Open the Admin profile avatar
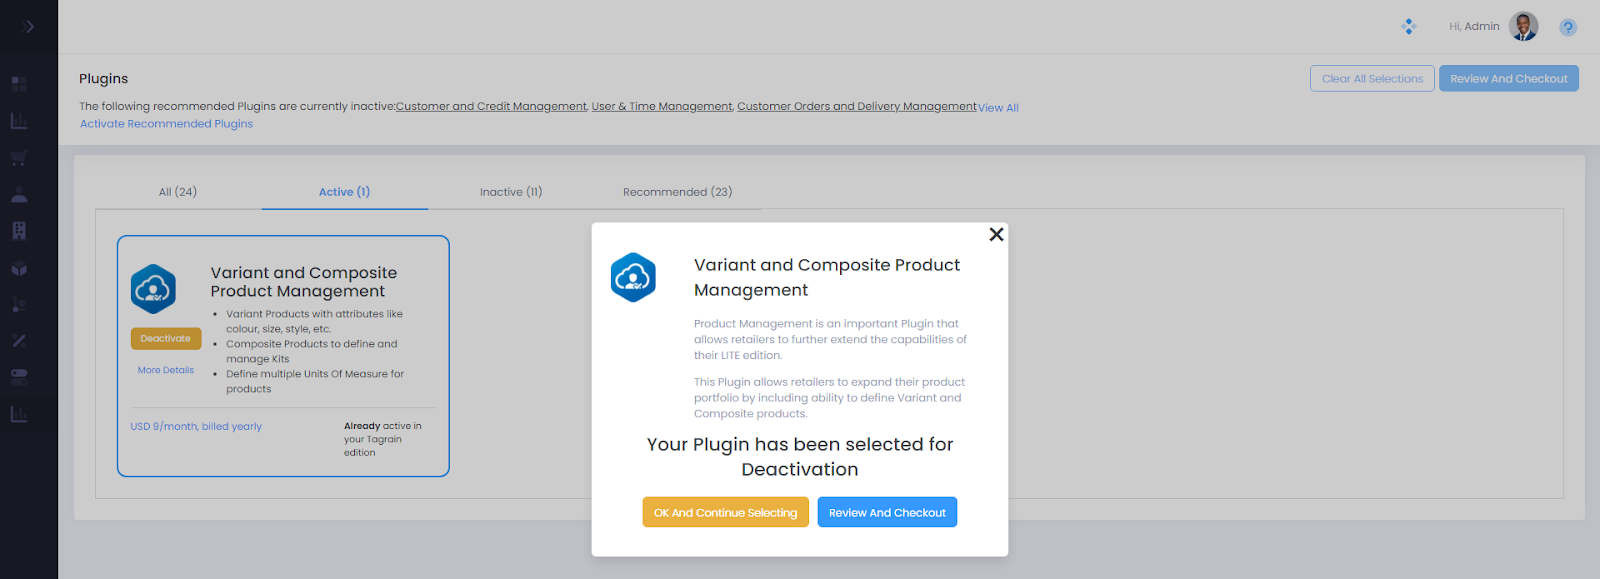Image resolution: width=1600 pixels, height=579 pixels. 1523,26
